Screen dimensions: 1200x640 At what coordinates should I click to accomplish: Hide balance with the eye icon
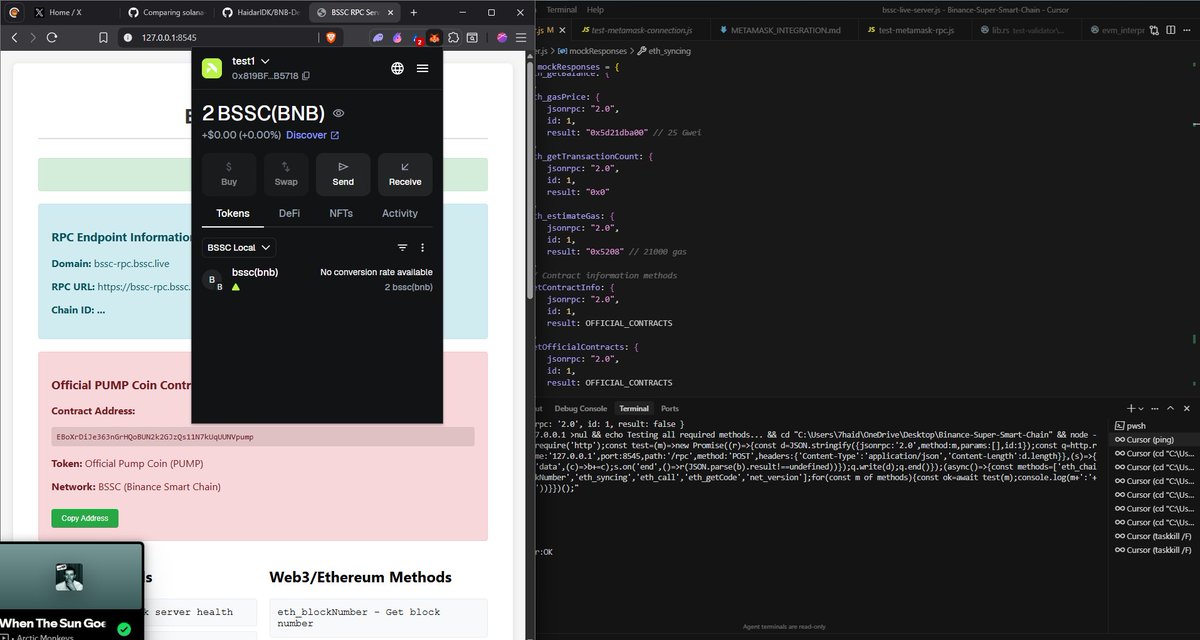pos(338,113)
